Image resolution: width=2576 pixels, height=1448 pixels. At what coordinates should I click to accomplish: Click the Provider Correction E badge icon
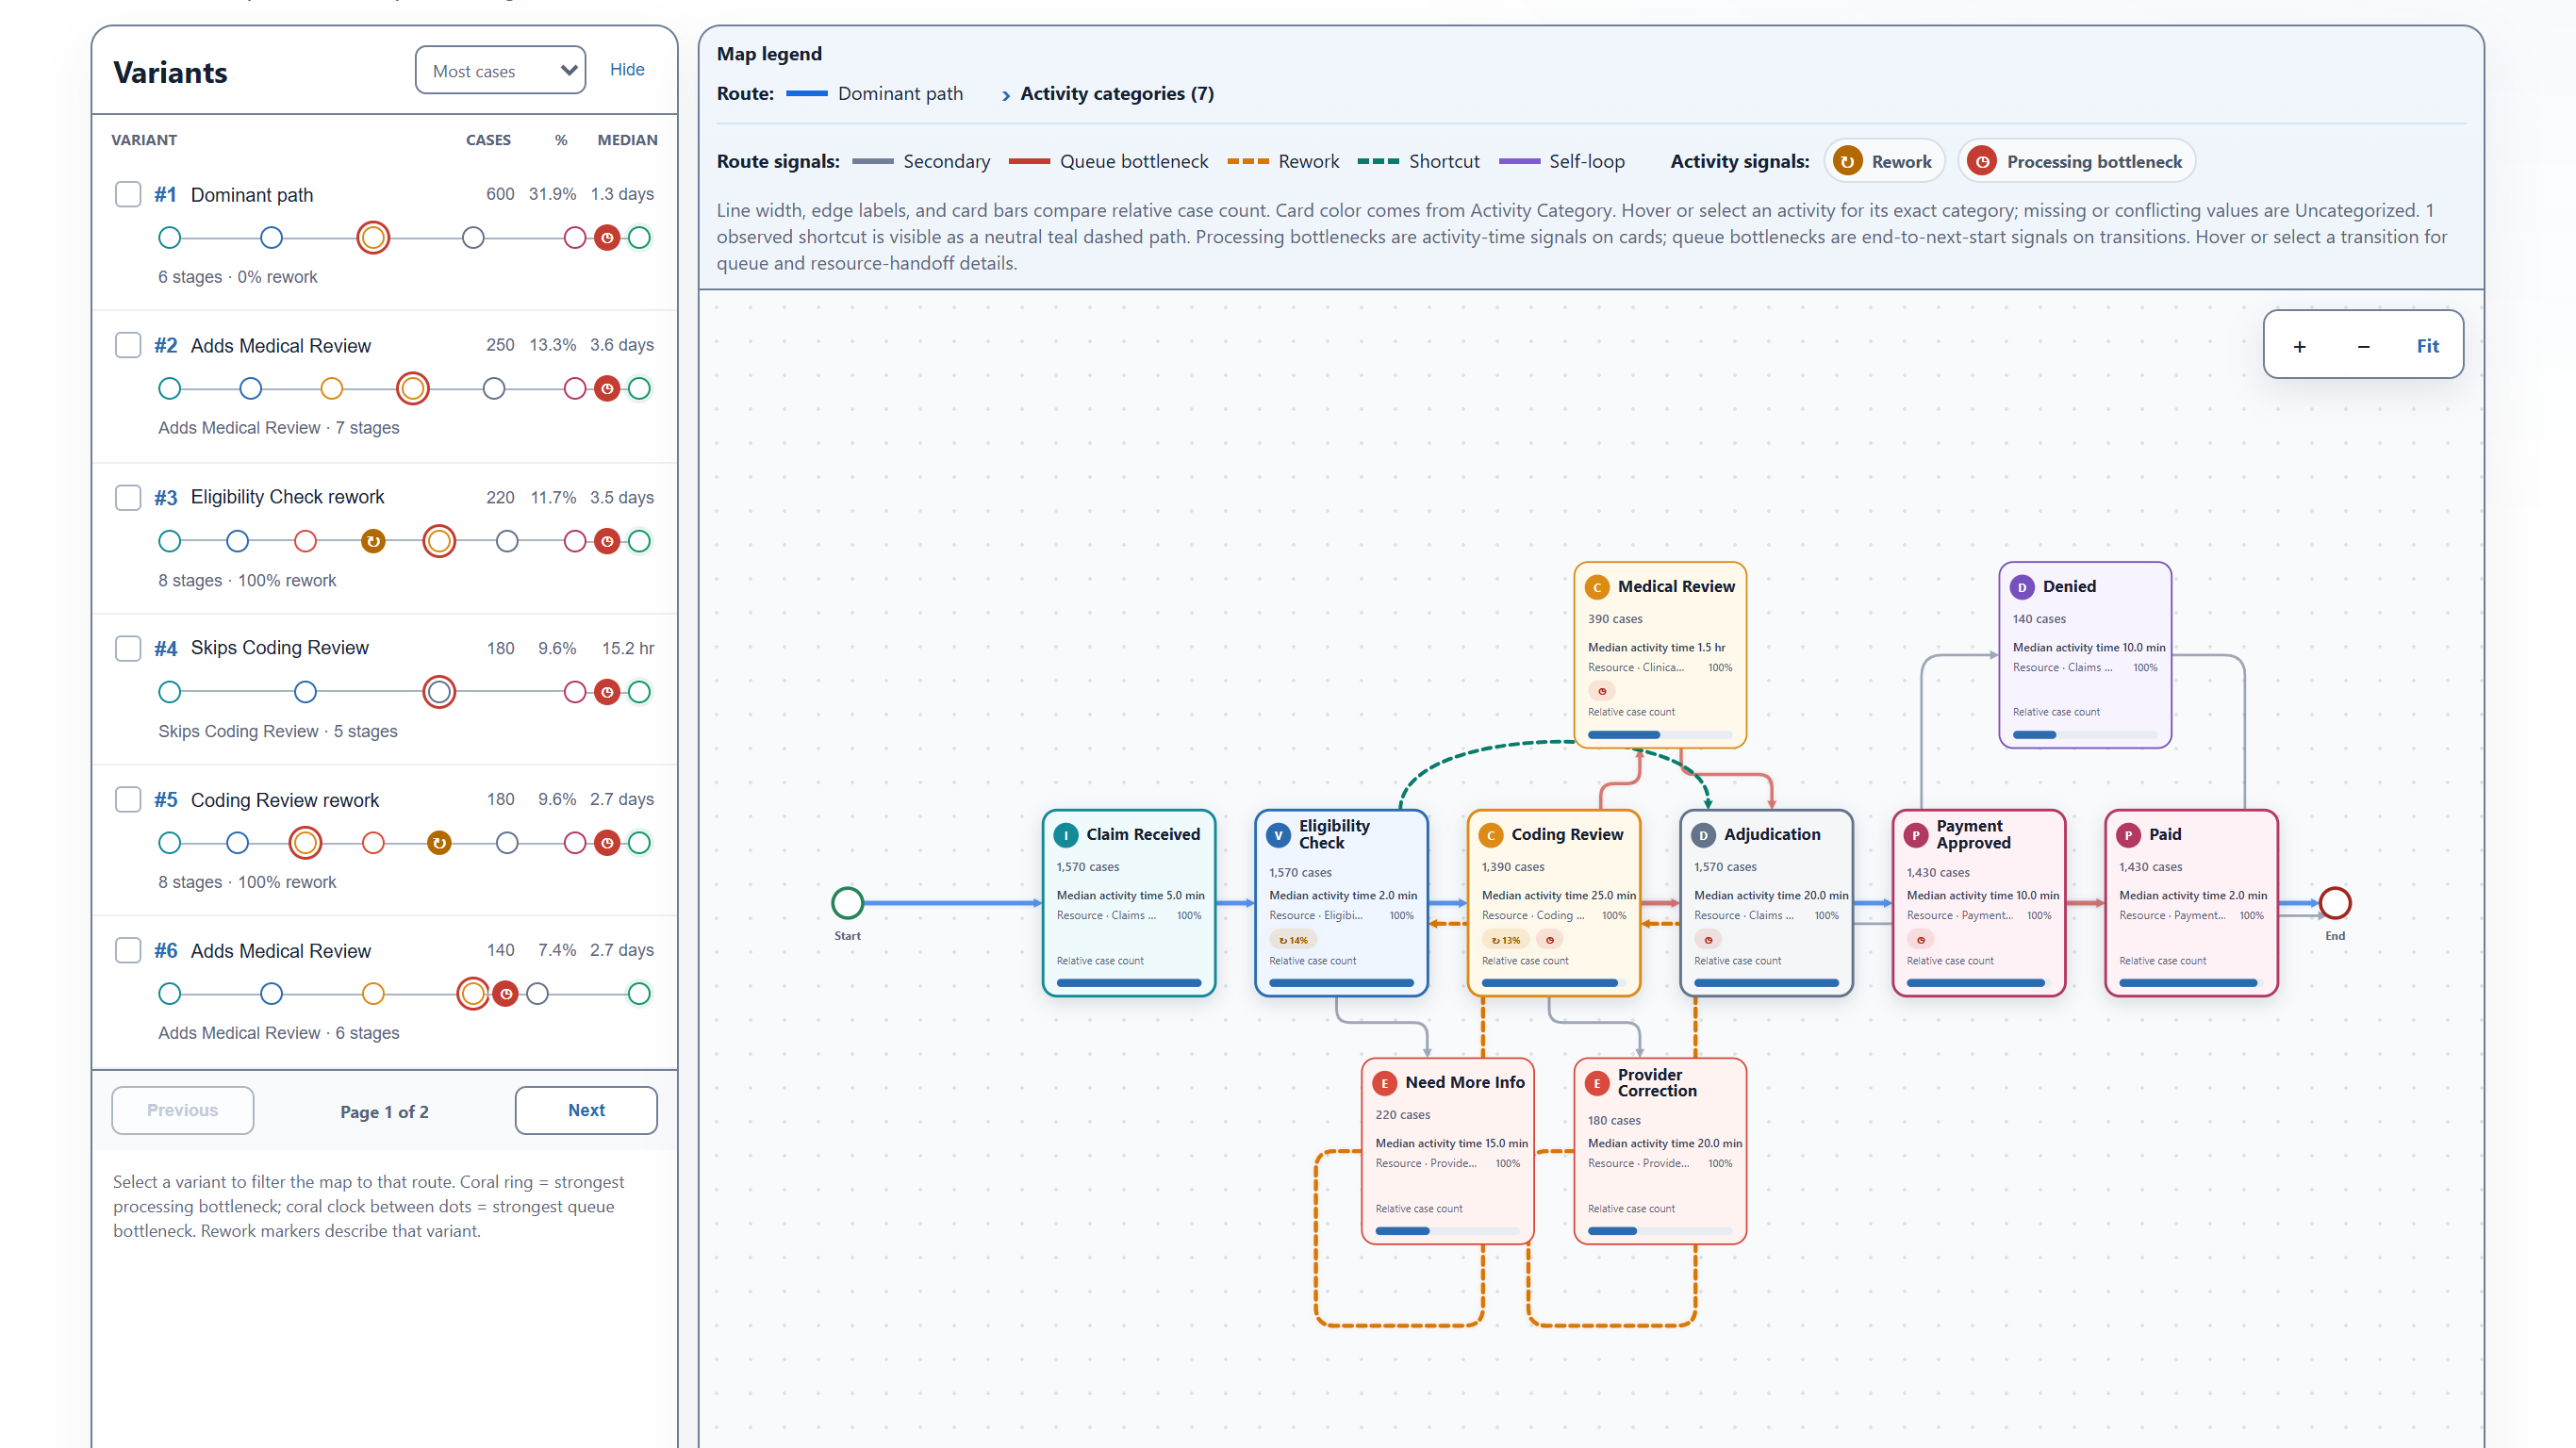[x=1597, y=1083]
